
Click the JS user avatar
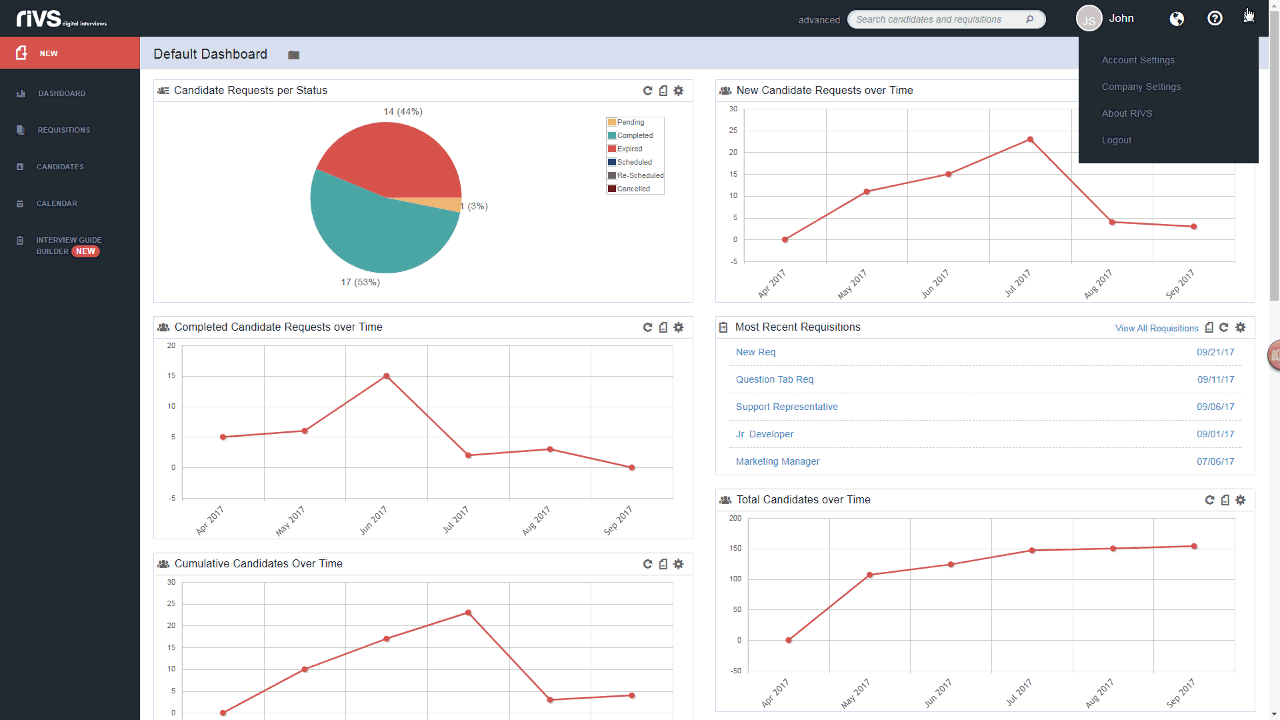click(1089, 18)
